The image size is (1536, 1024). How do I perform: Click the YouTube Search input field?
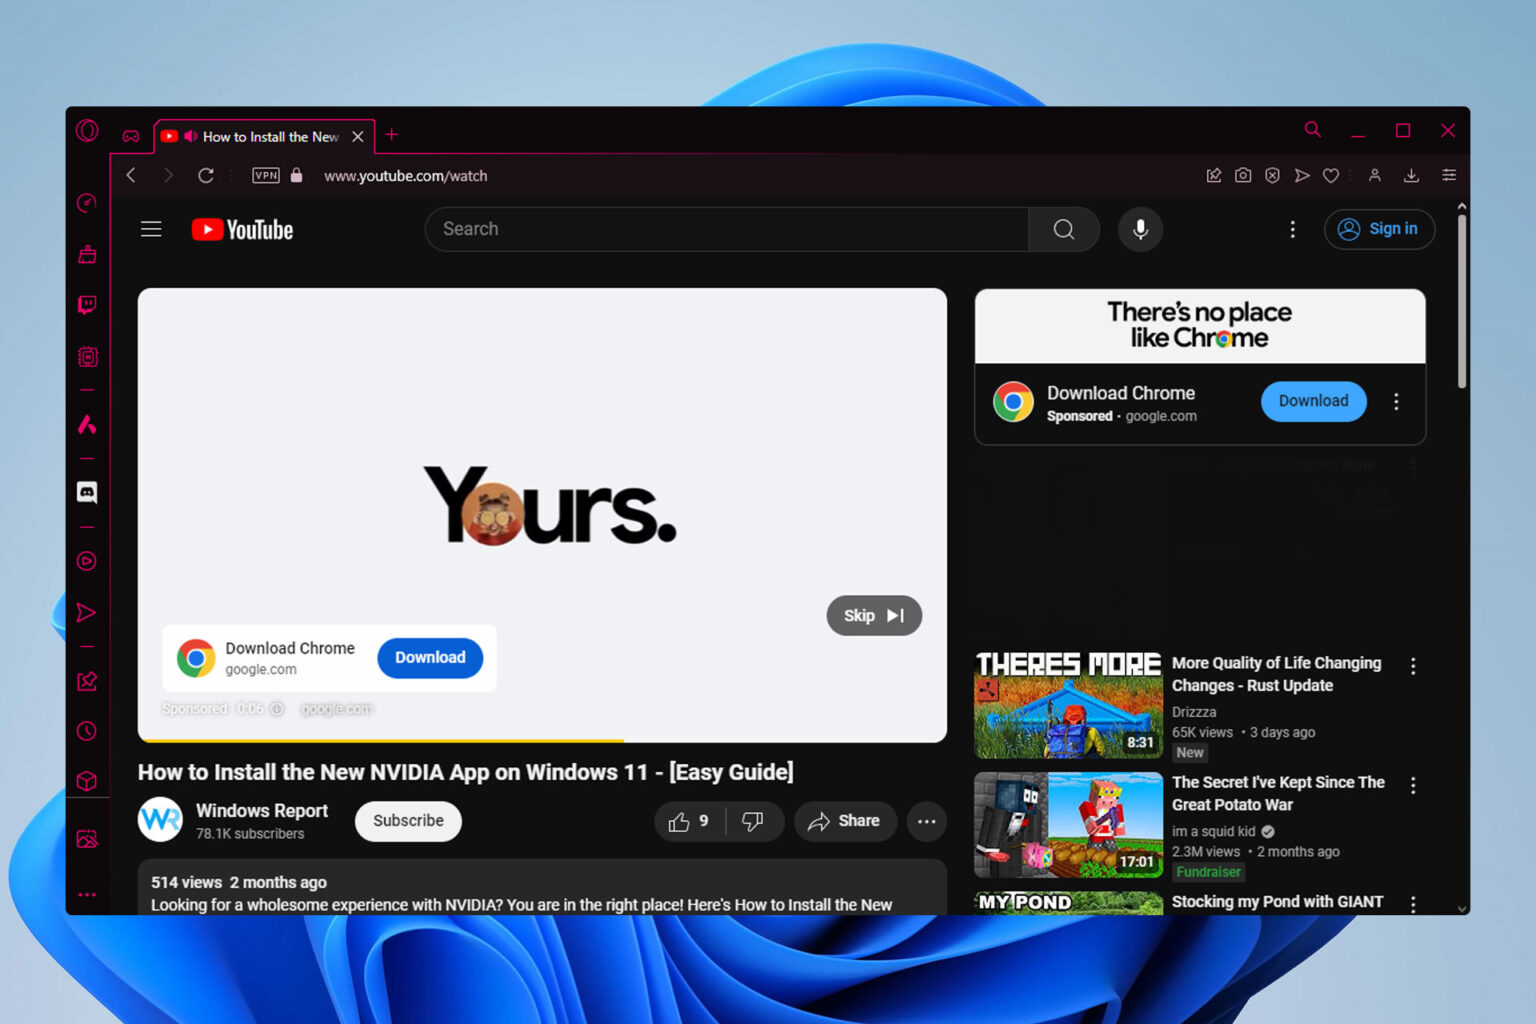pos(727,229)
